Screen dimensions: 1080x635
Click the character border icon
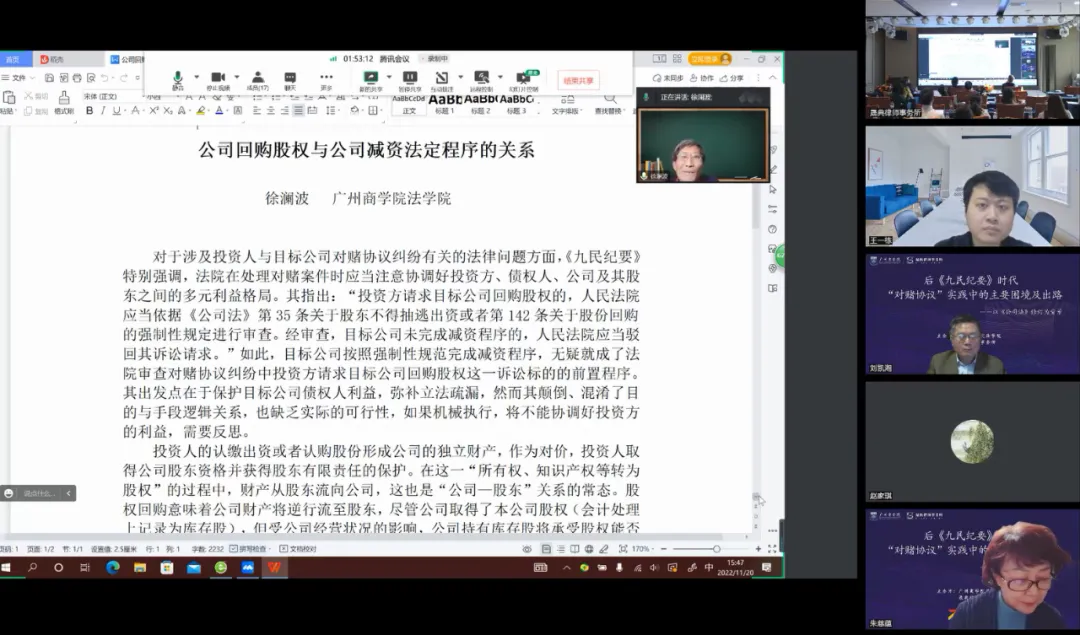pyautogui.click(x=238, y=110)
